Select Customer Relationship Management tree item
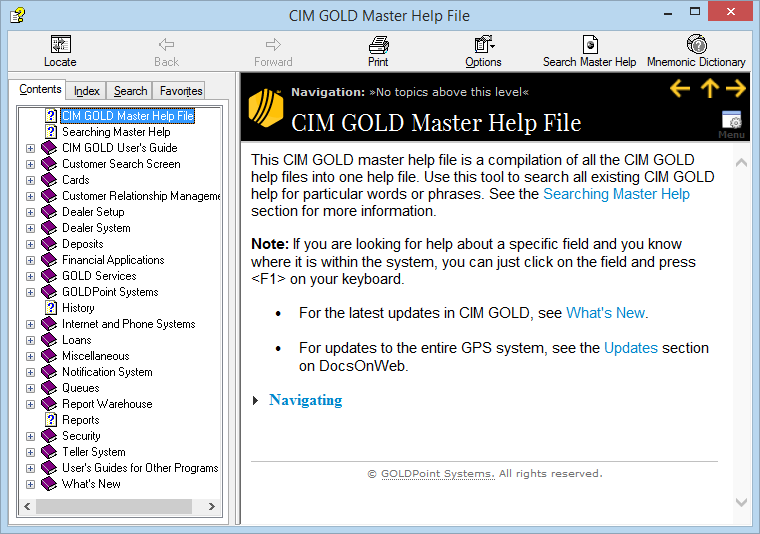The height and width of the screenshot is (534, 760). pos(141,196)
